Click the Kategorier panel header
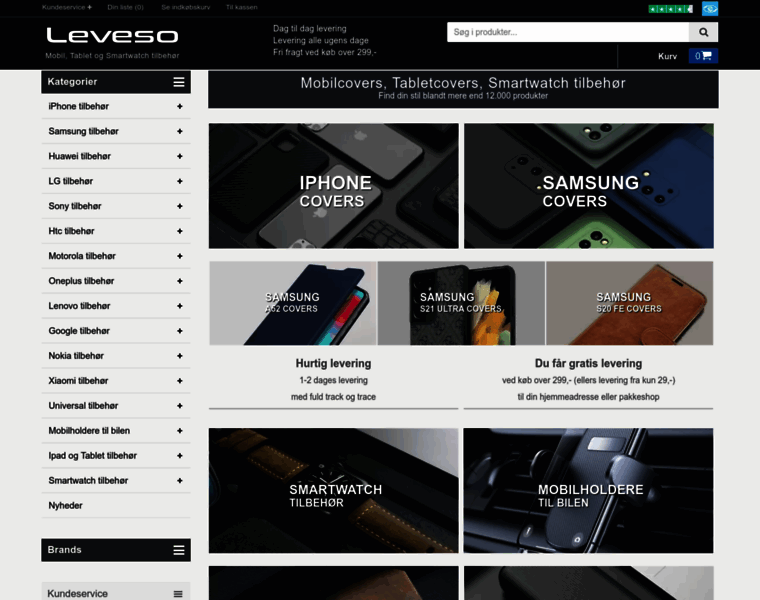Image resolution: width=760 pixels, height=600 pixels. [116, 82]
